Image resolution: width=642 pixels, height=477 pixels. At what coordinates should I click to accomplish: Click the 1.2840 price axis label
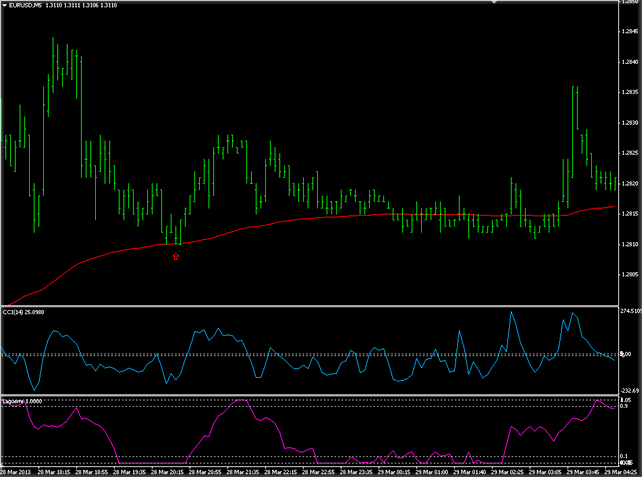pos(630,62)
